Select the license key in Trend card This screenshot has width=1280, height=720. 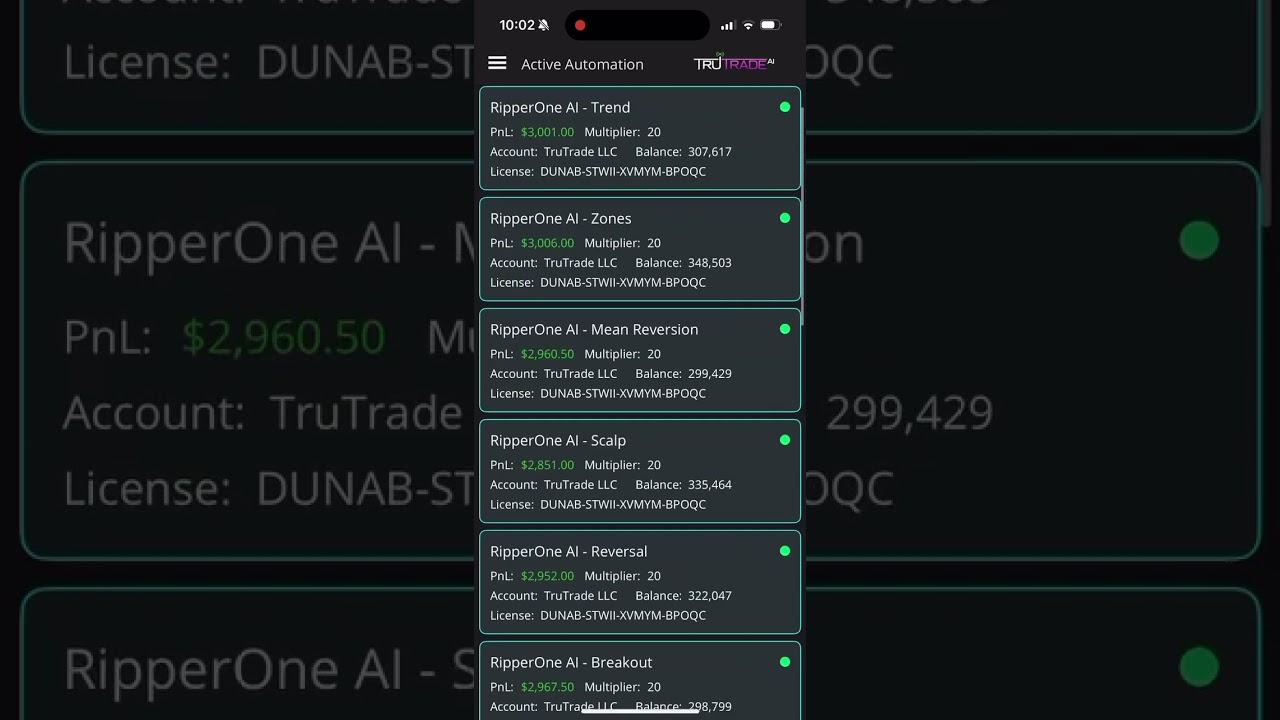(623, 172)
